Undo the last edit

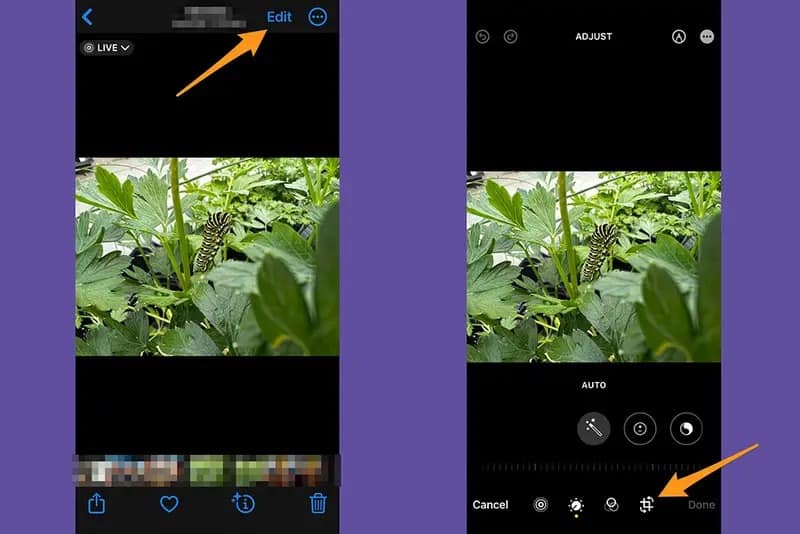coord(482,36)
